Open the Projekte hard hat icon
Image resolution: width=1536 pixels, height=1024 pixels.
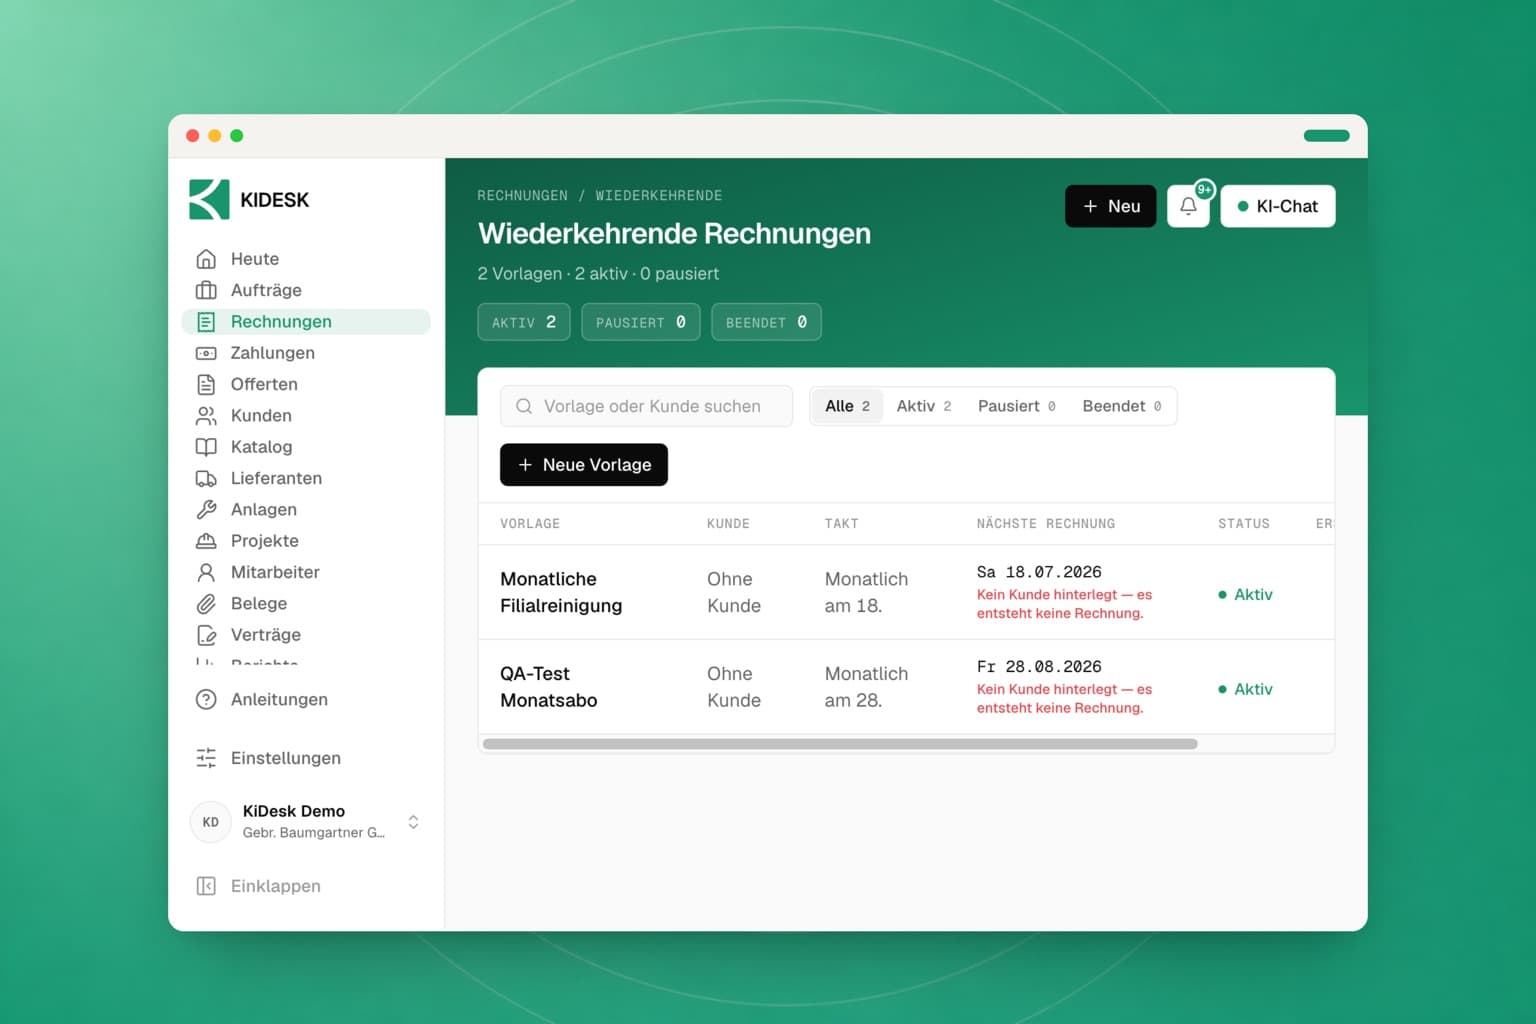[206, 541]
